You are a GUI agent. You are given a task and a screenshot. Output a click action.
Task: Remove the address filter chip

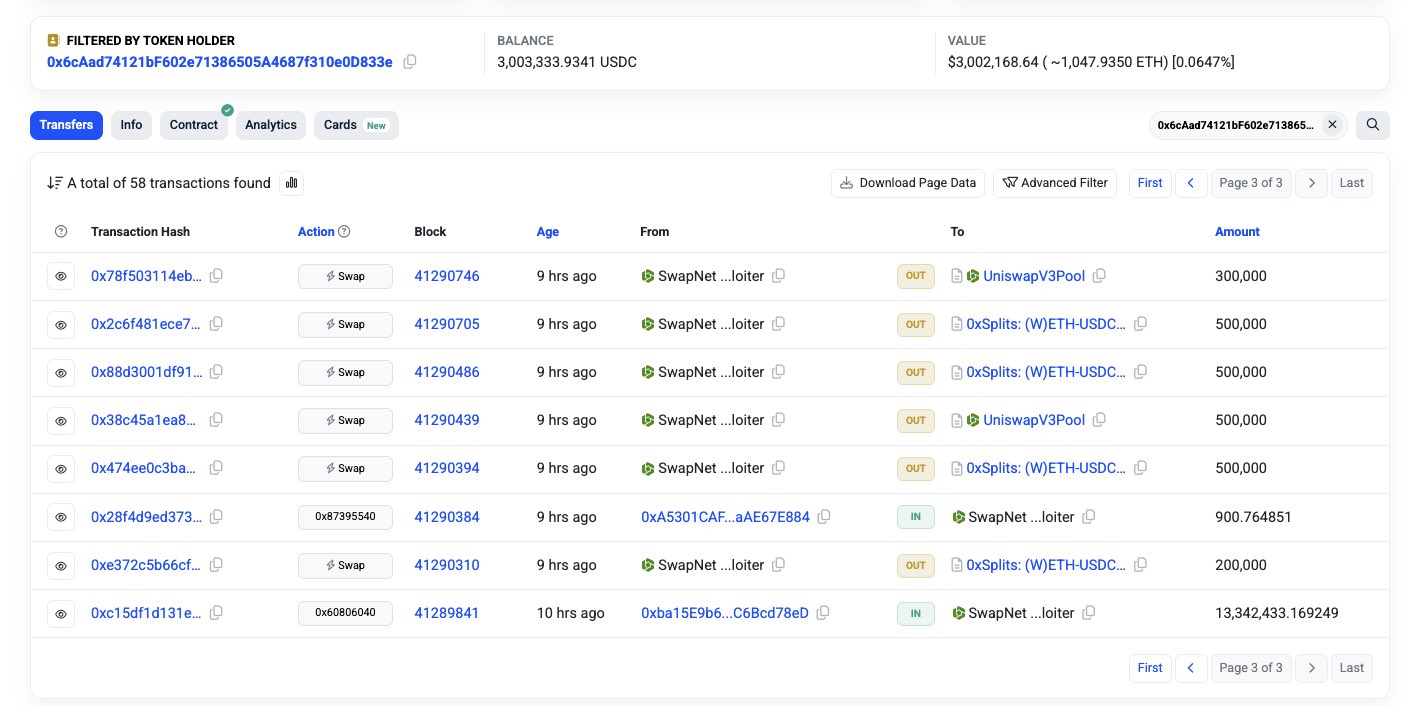[x=1332, y=125]
